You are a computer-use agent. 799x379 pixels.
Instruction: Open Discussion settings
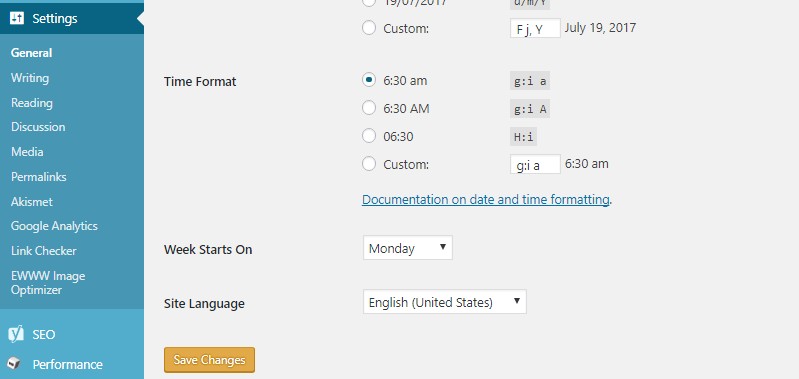click(38, 127)
